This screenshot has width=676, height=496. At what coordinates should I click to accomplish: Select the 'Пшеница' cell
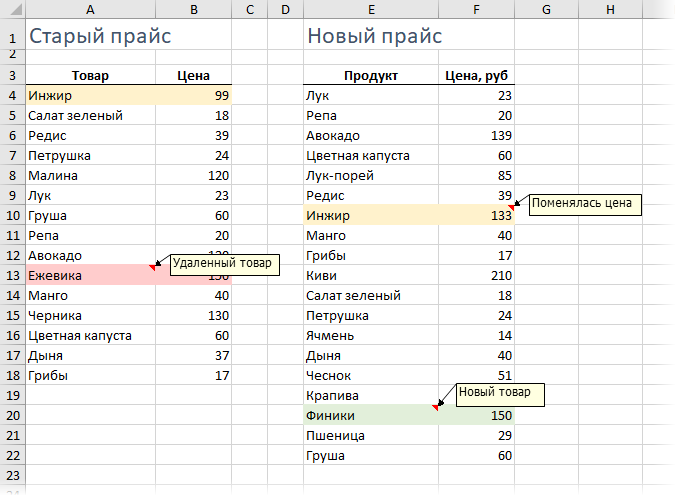click(x=371, y=435)
